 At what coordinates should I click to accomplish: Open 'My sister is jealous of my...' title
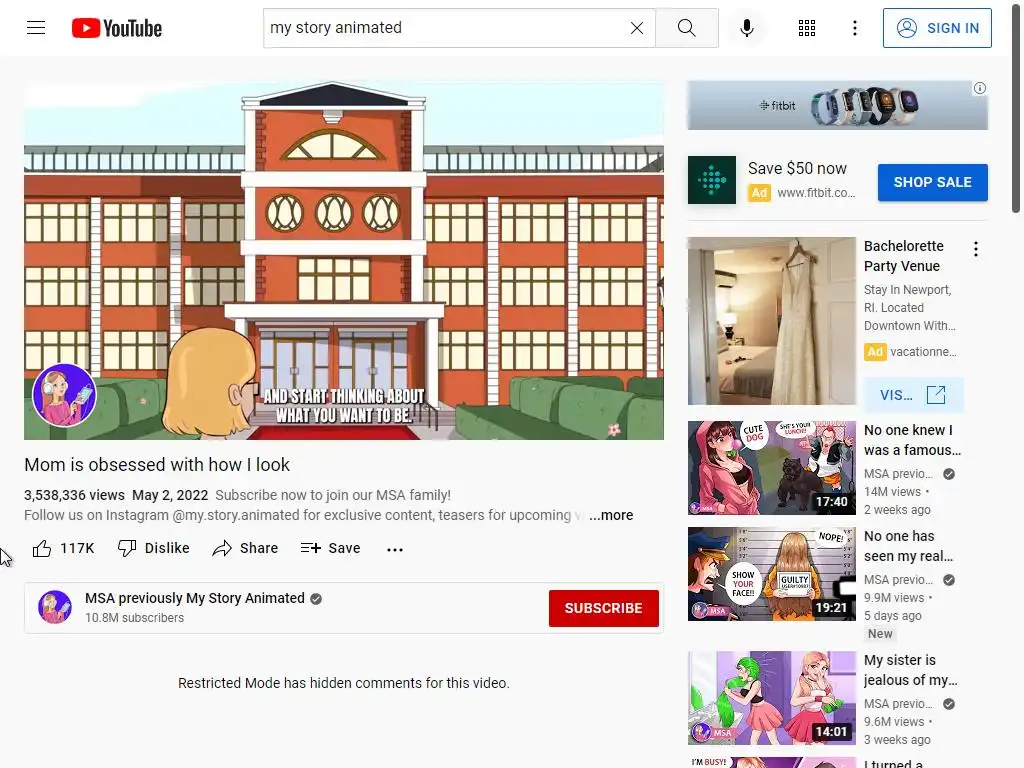pyautogui.click(x=911, y=670)
